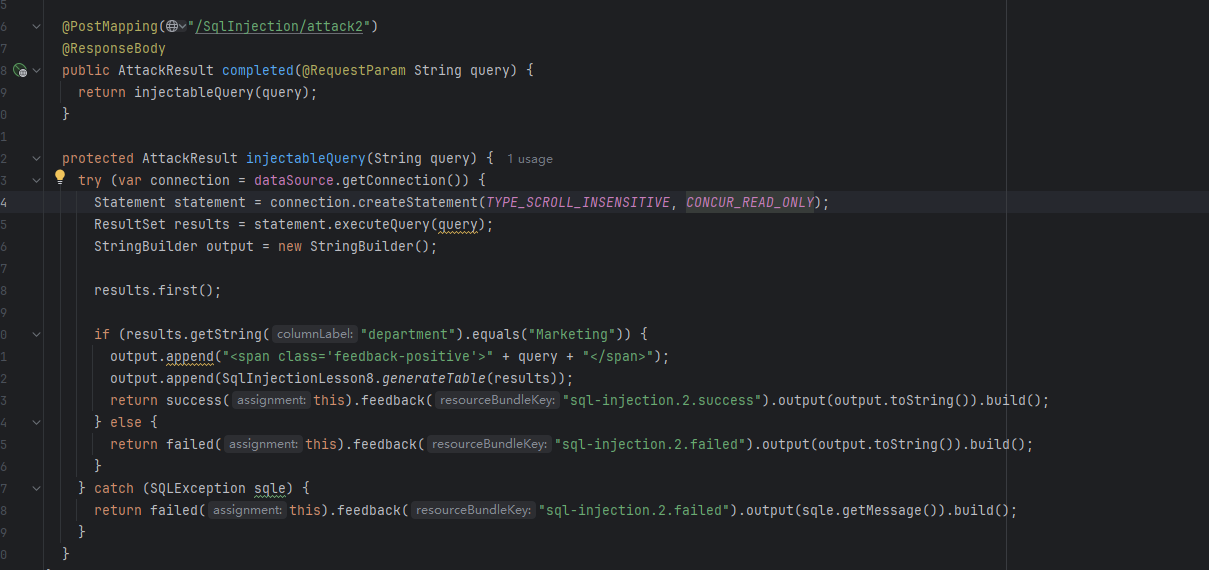Collapse the catch SQLException block chevron

(x=37, y=488)
